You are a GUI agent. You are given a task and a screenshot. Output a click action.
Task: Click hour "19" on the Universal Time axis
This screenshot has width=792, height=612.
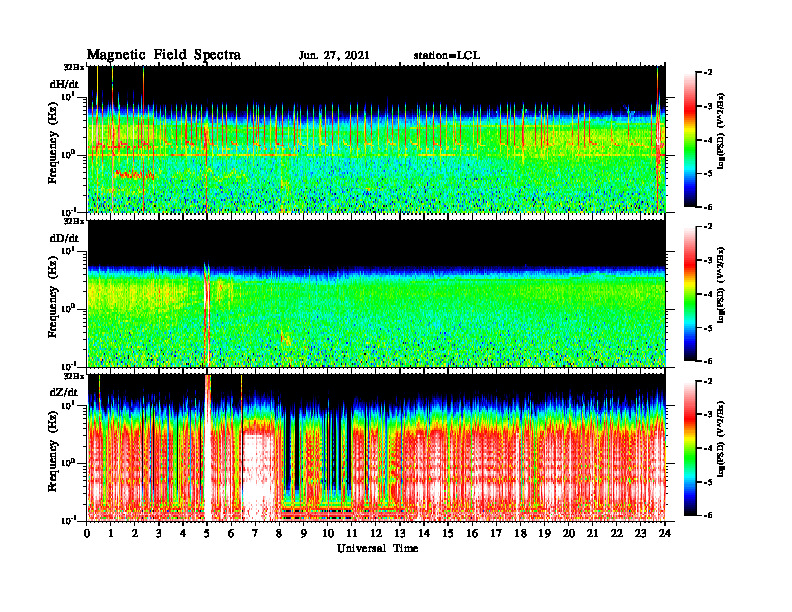544,534
